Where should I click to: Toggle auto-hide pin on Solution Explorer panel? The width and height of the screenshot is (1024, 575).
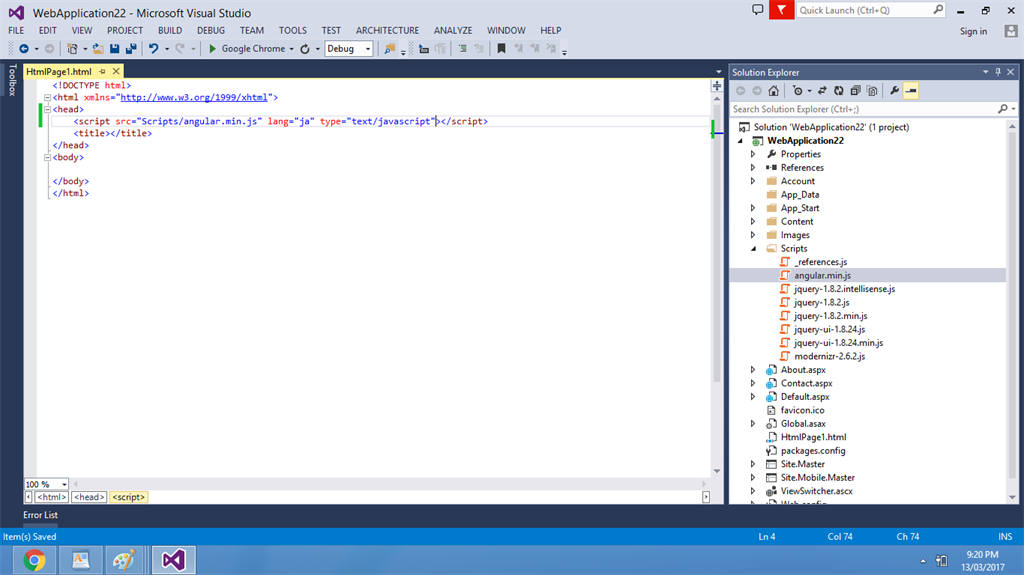point(997,72)
